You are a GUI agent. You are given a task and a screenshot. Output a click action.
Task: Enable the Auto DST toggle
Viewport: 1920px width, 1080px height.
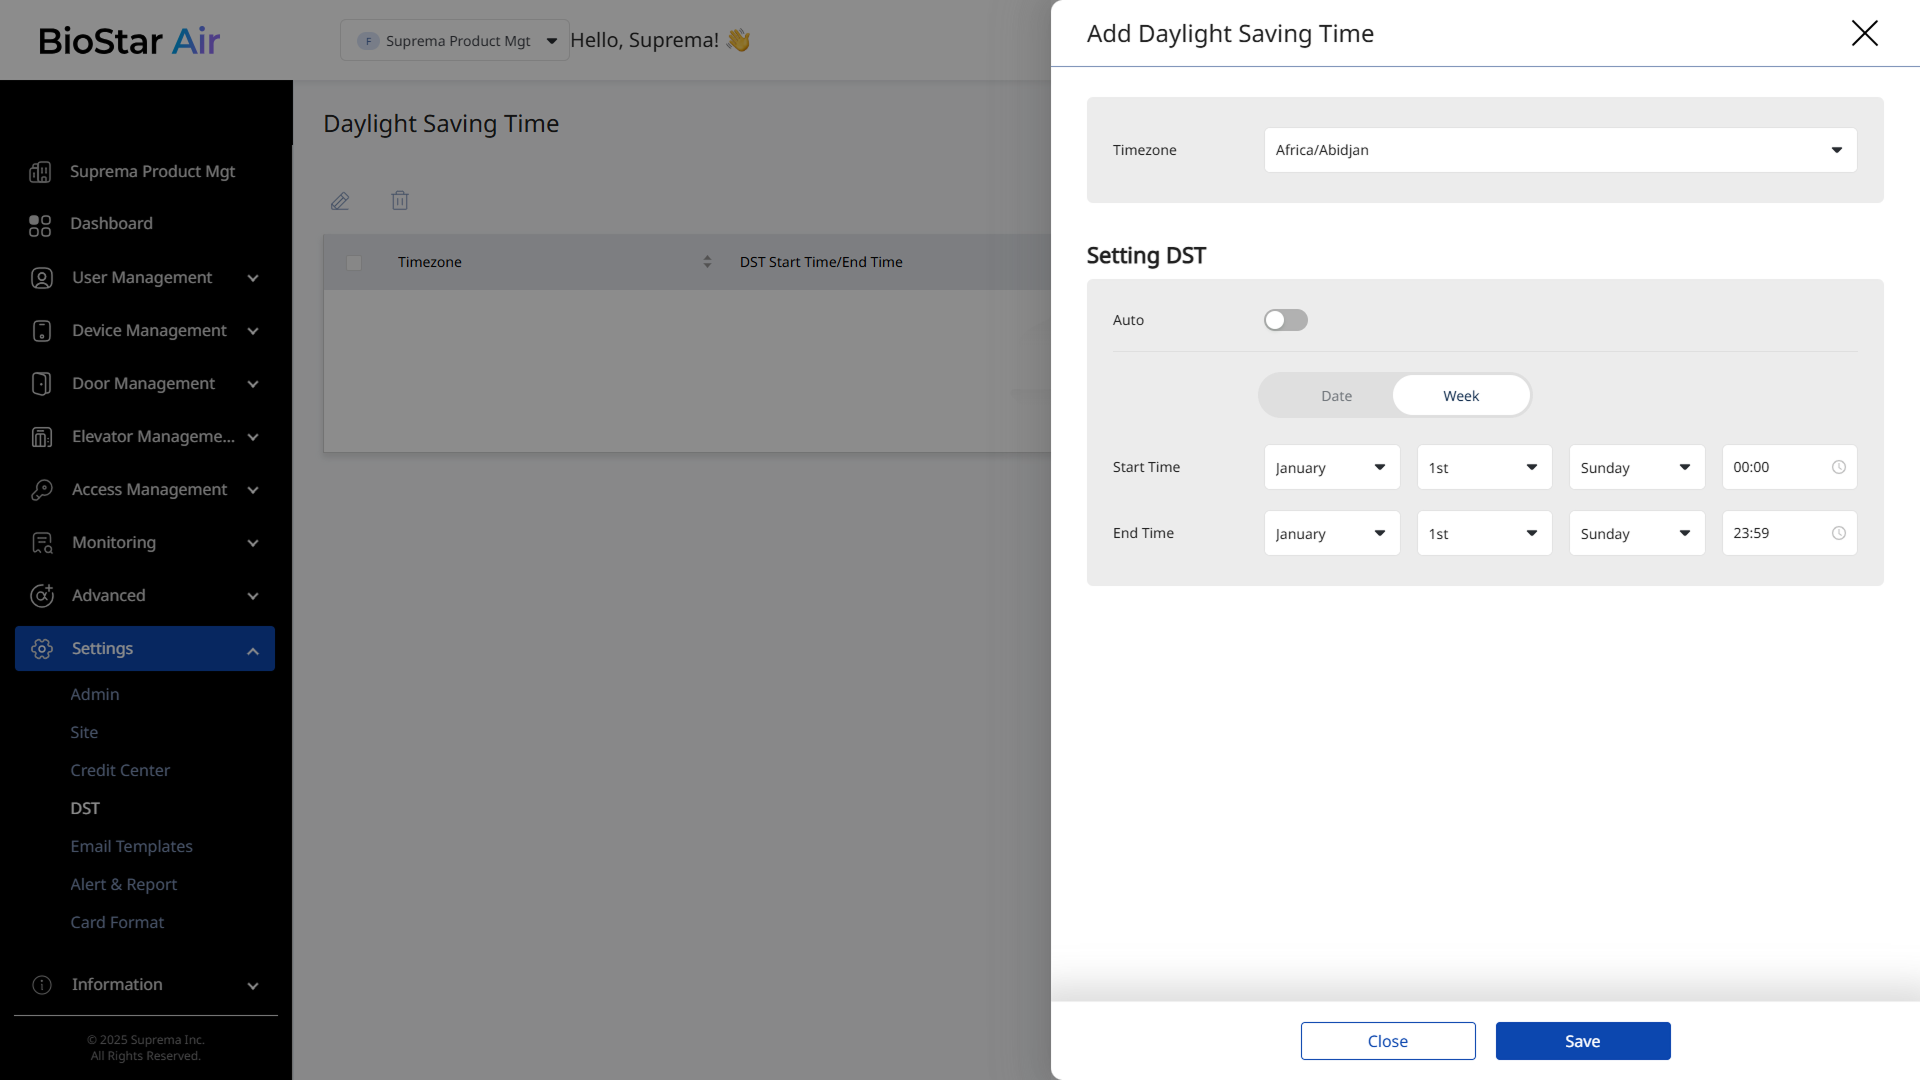[x=1285, y=320]
